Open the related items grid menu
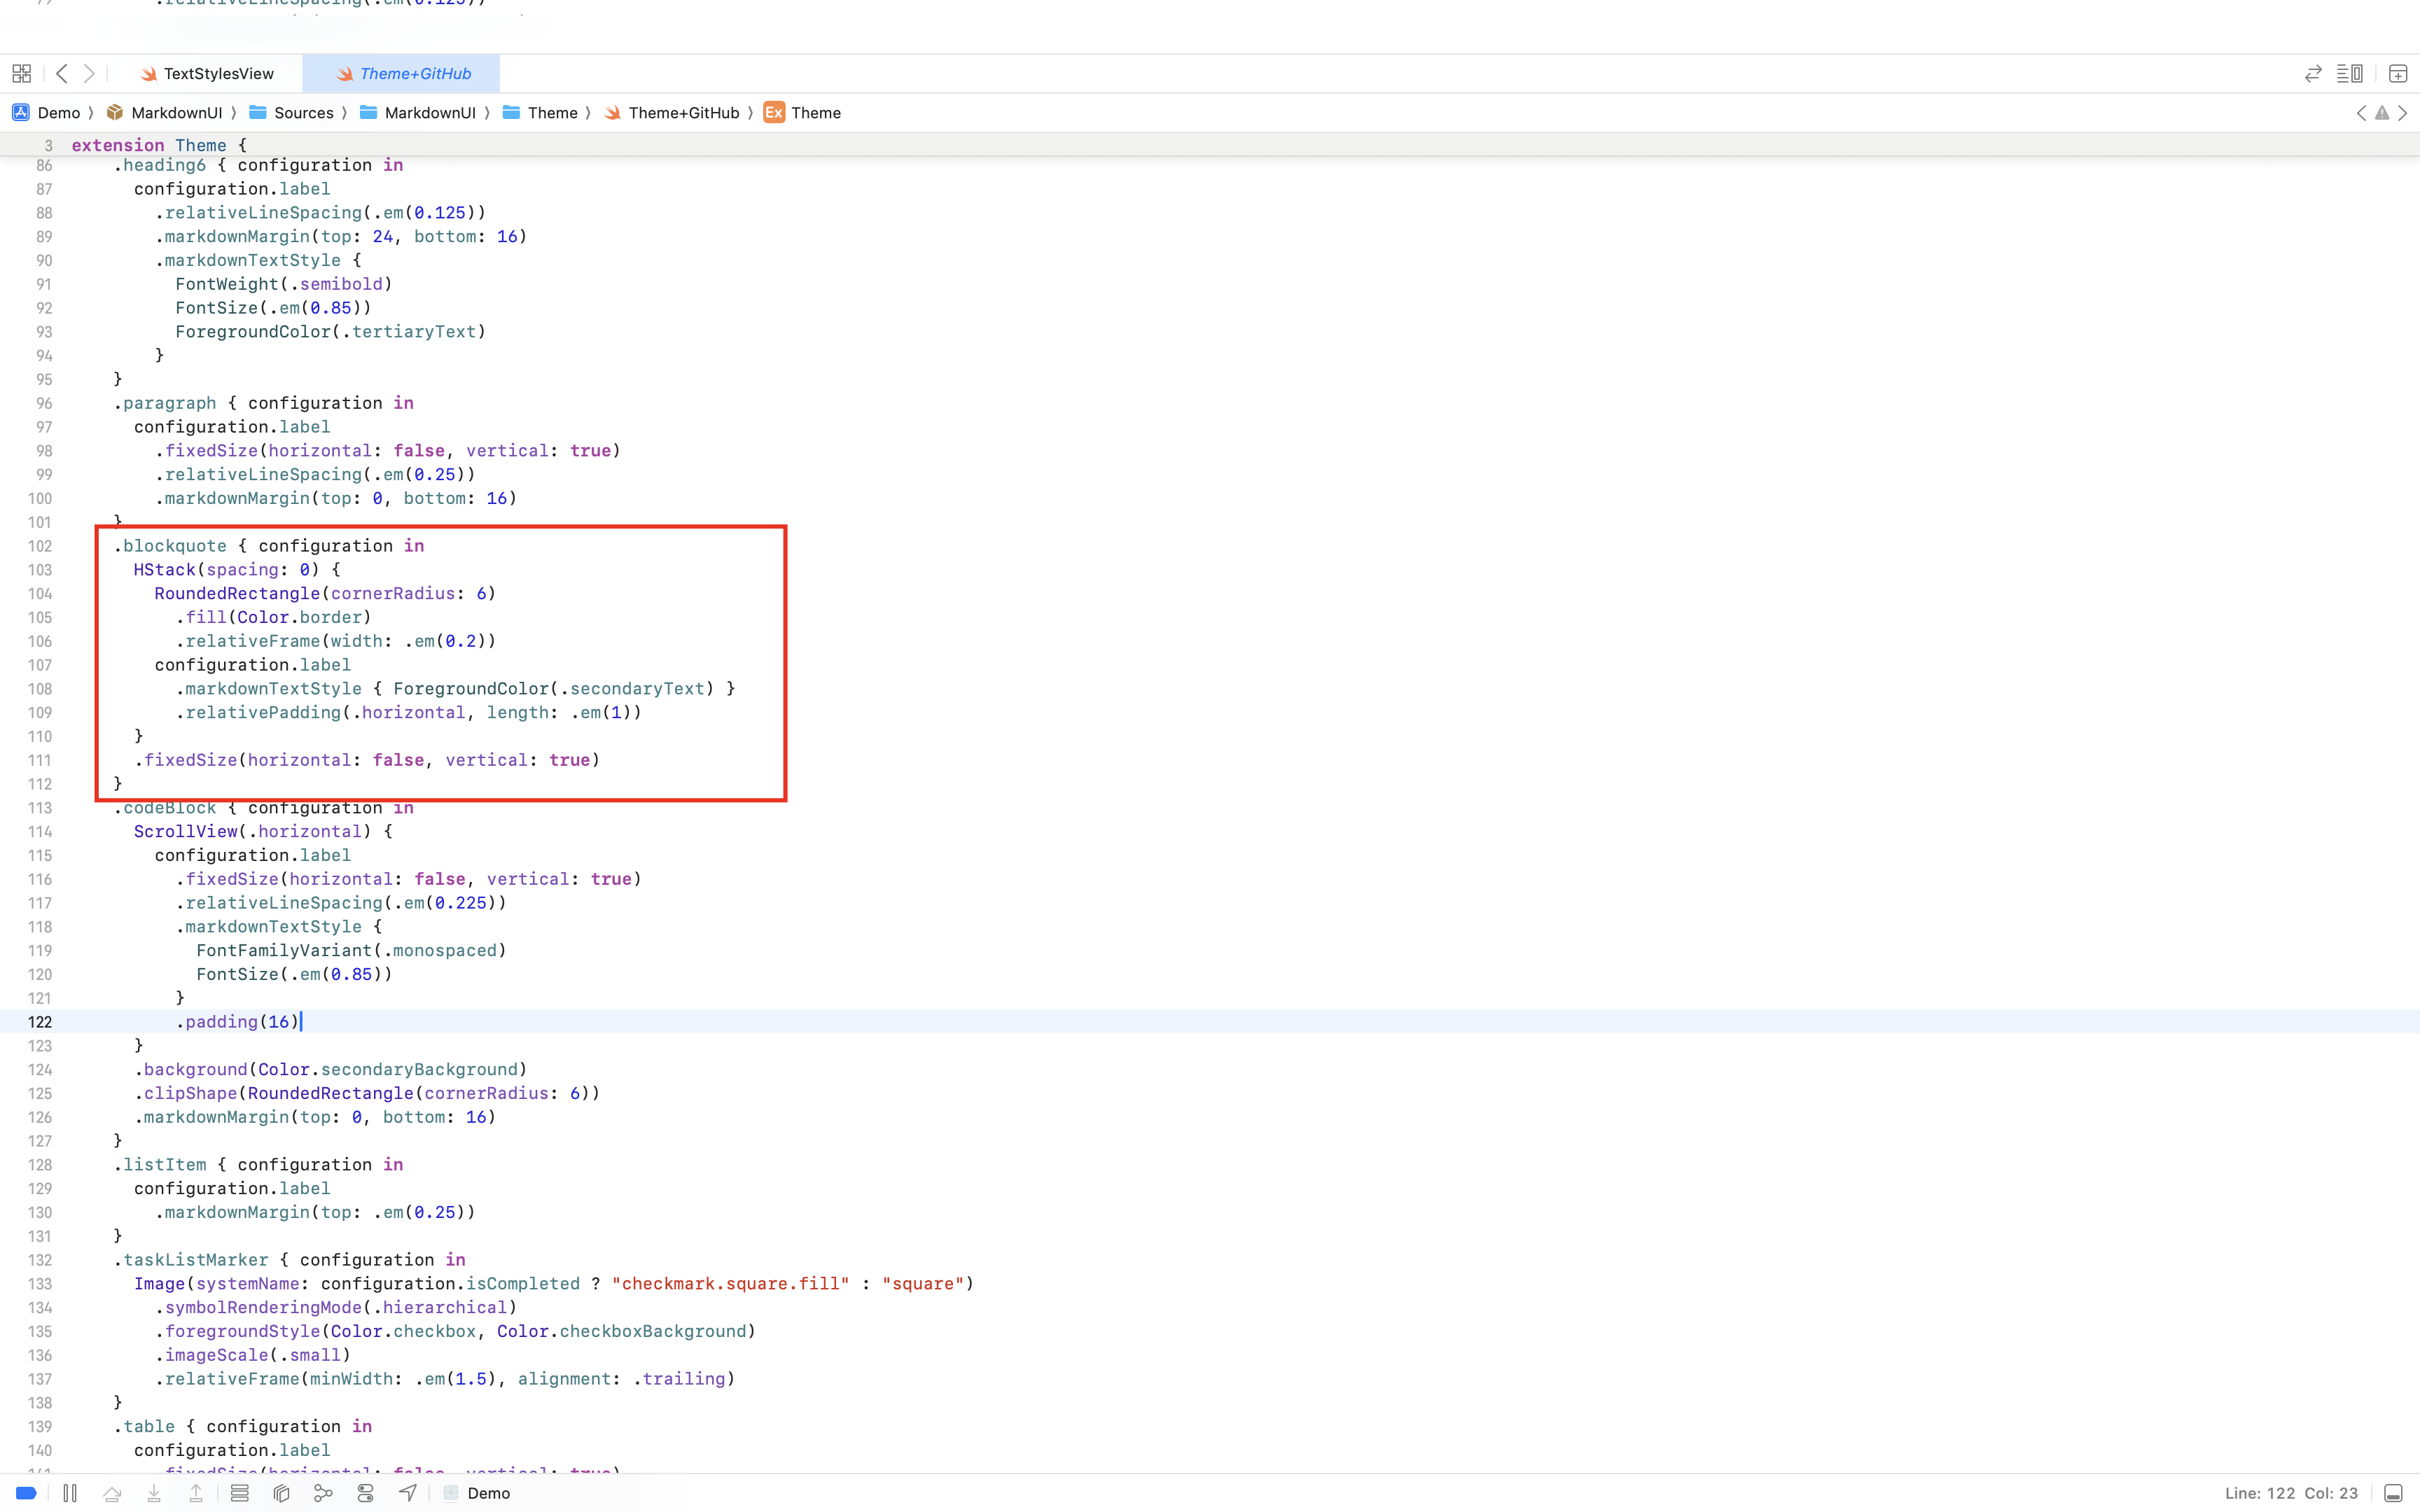Viewport: 2420px width, 1512px height. (21, 74)
